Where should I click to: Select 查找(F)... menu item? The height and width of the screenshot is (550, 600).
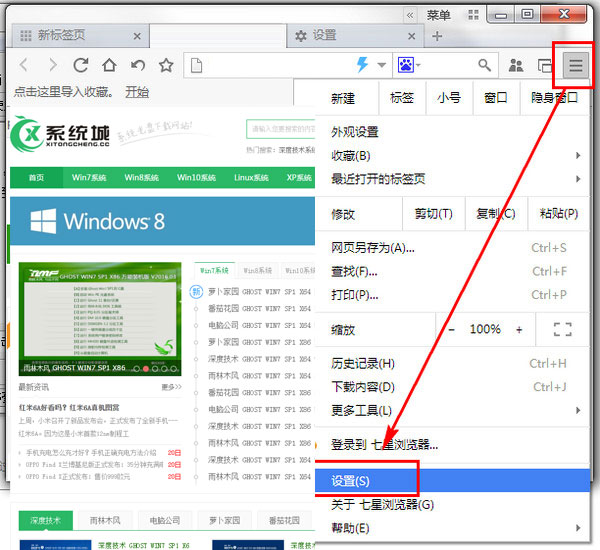452,271
